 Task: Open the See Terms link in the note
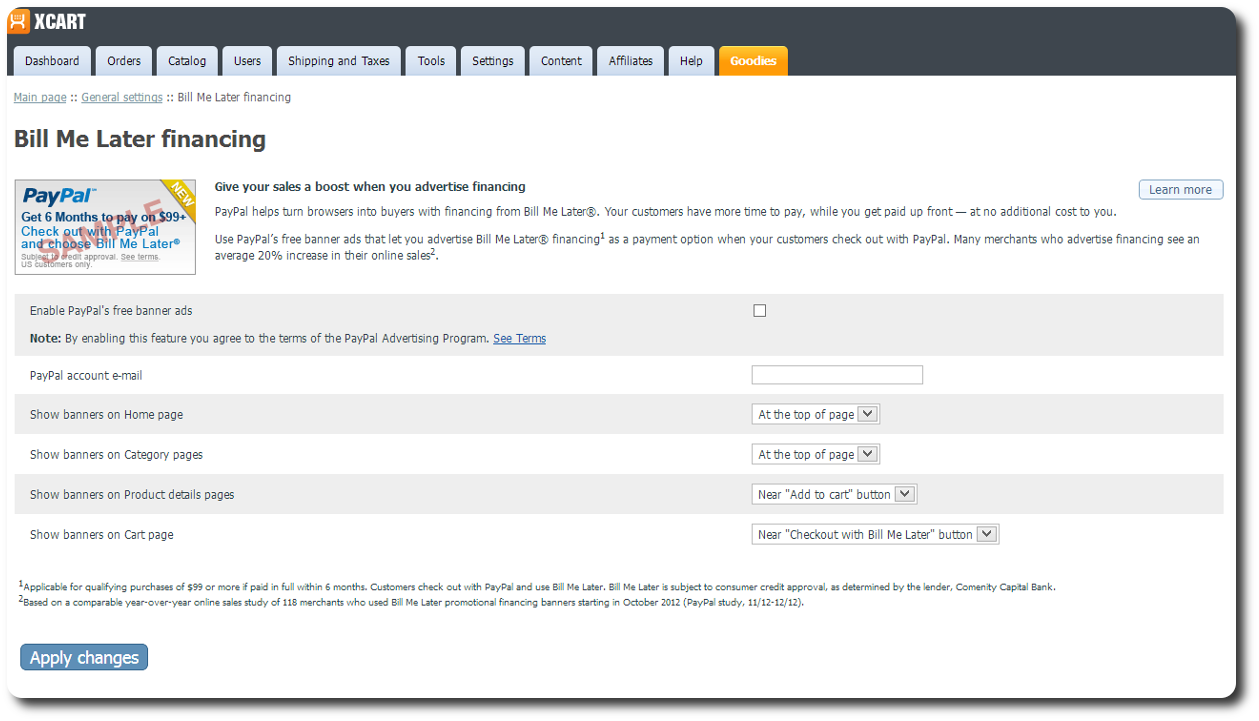(x=519, y=338)
